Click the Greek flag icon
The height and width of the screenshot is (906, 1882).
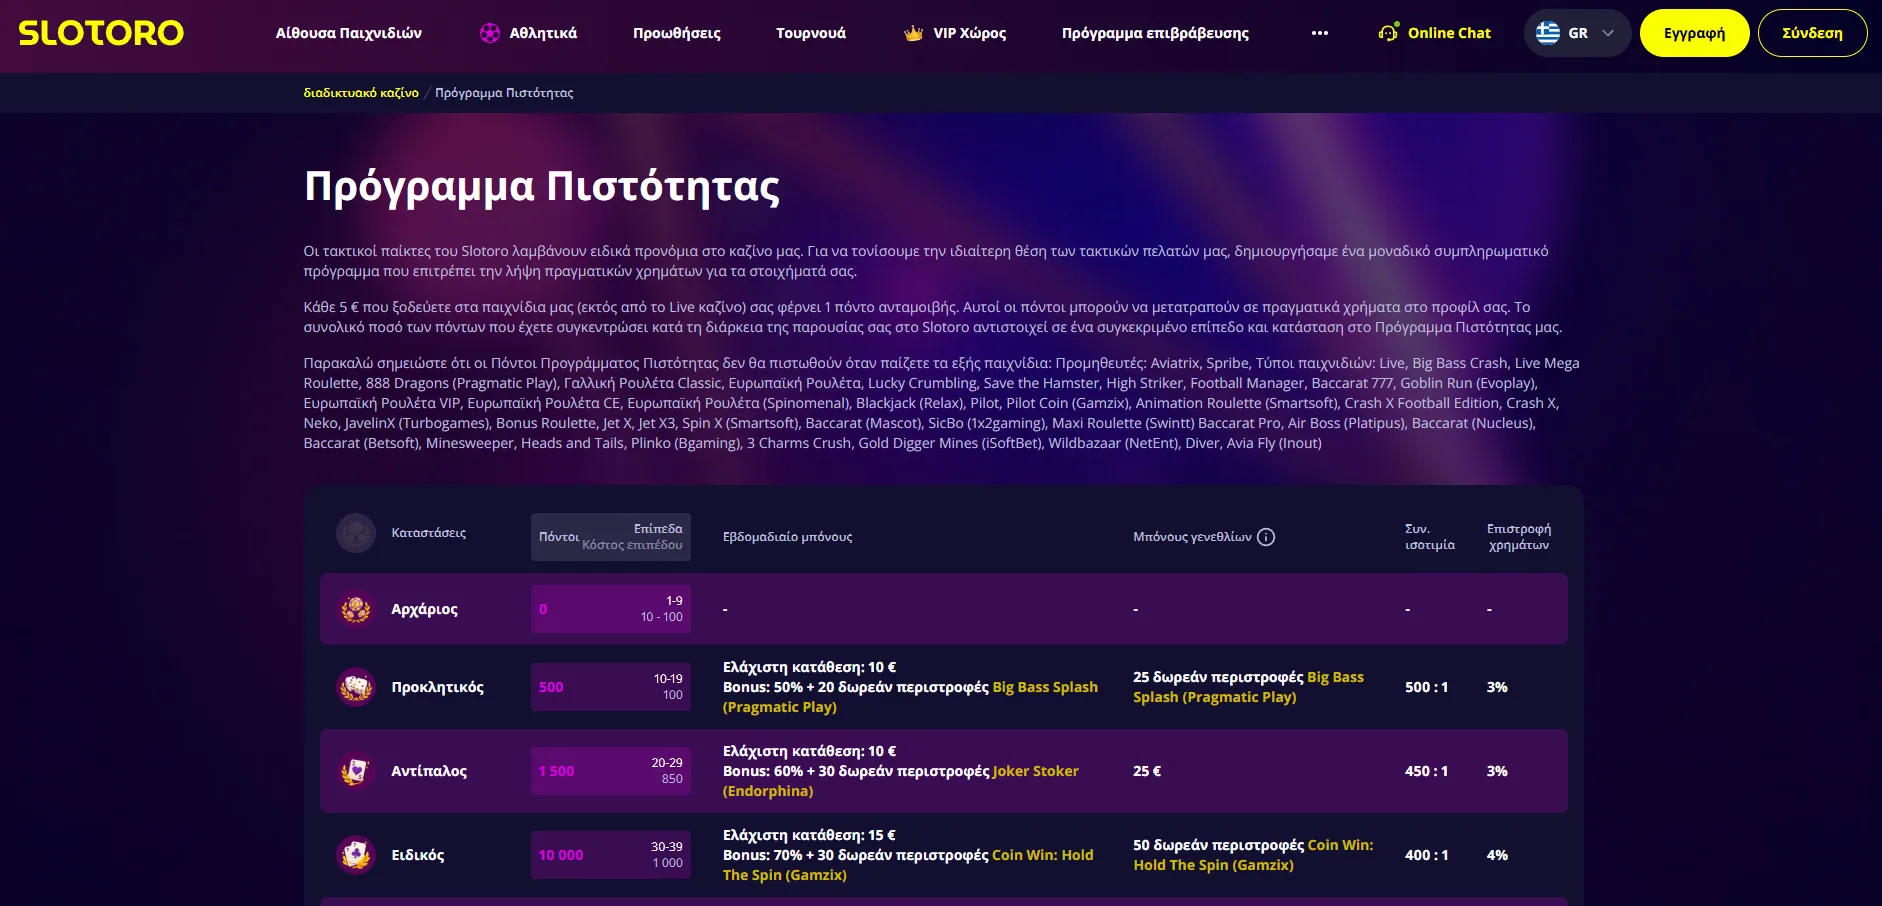click(x=1548, y=33)
